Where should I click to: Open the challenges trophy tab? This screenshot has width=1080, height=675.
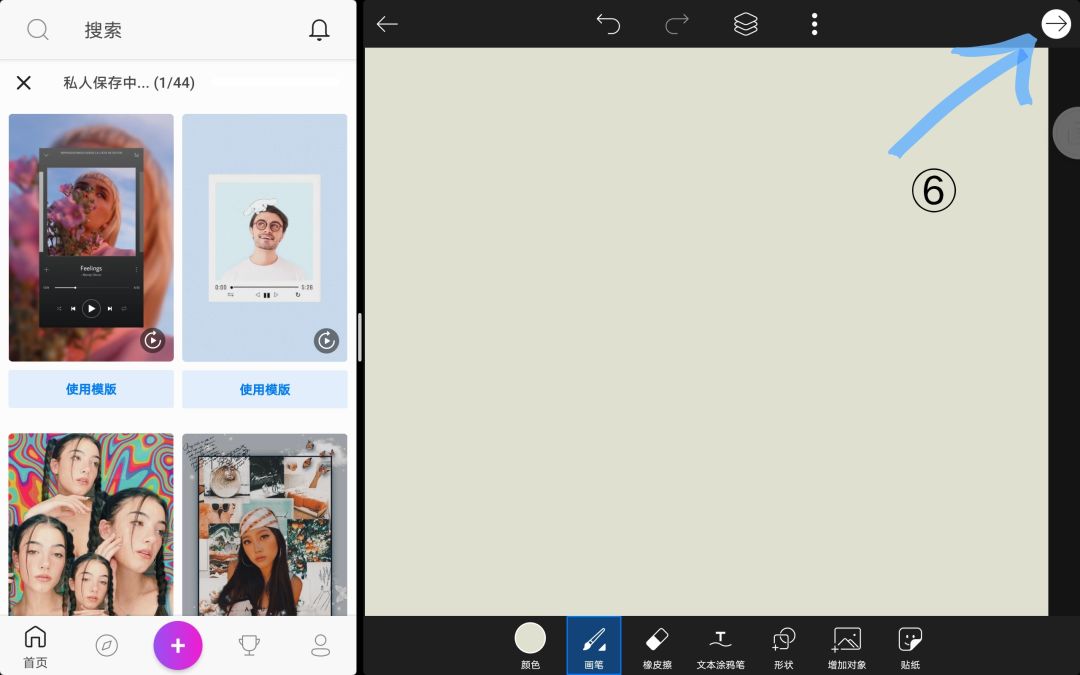pyautogui.click(x=249, y=645)
